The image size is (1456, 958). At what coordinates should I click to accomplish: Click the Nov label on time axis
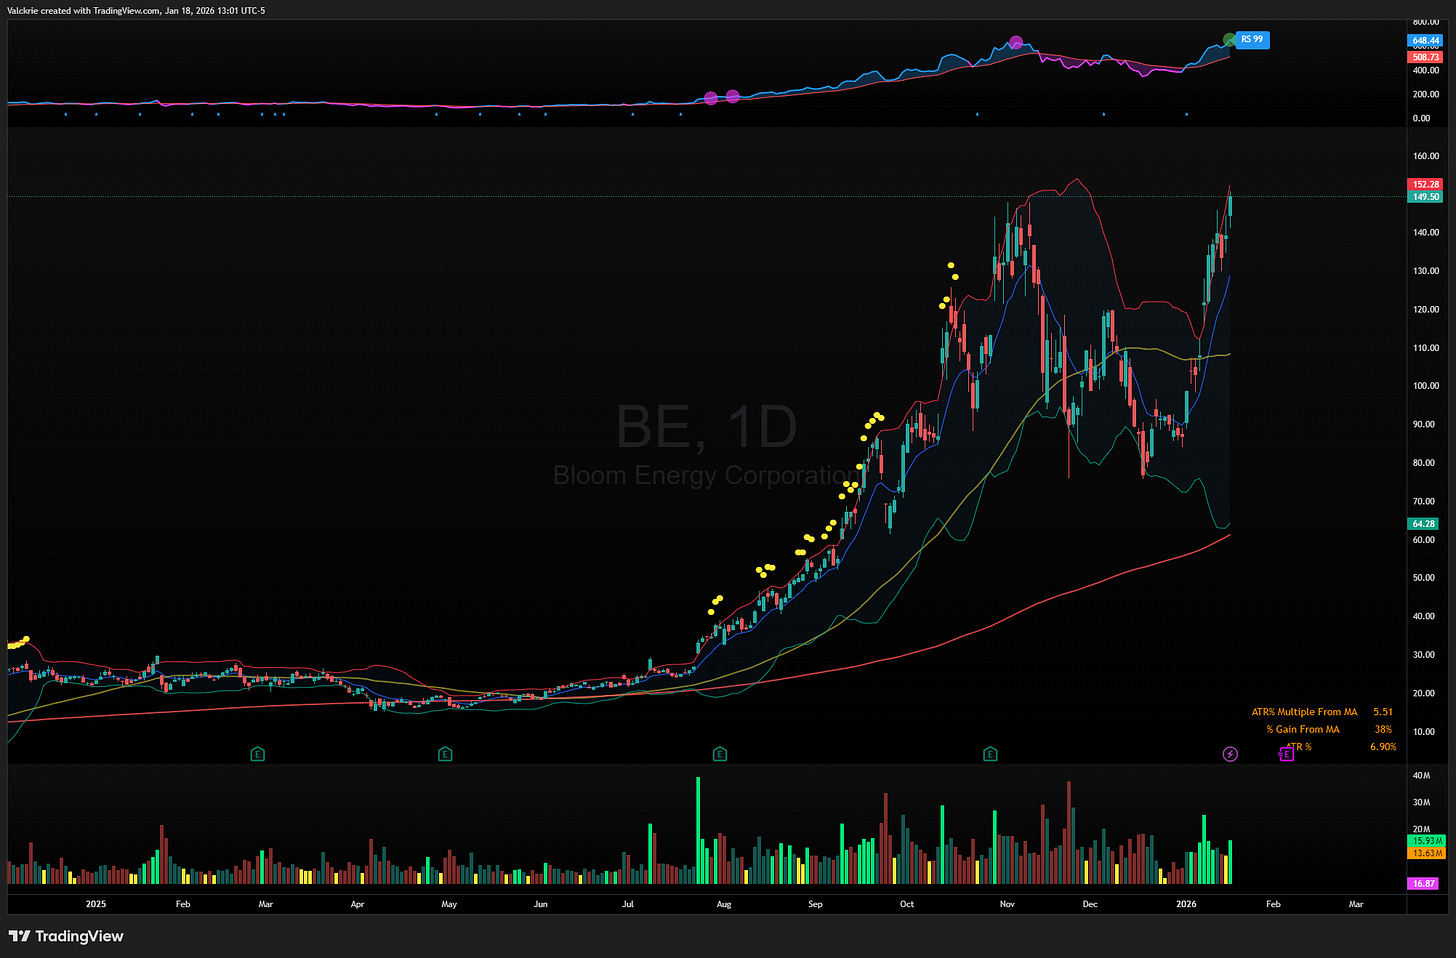coord(1007,904)
